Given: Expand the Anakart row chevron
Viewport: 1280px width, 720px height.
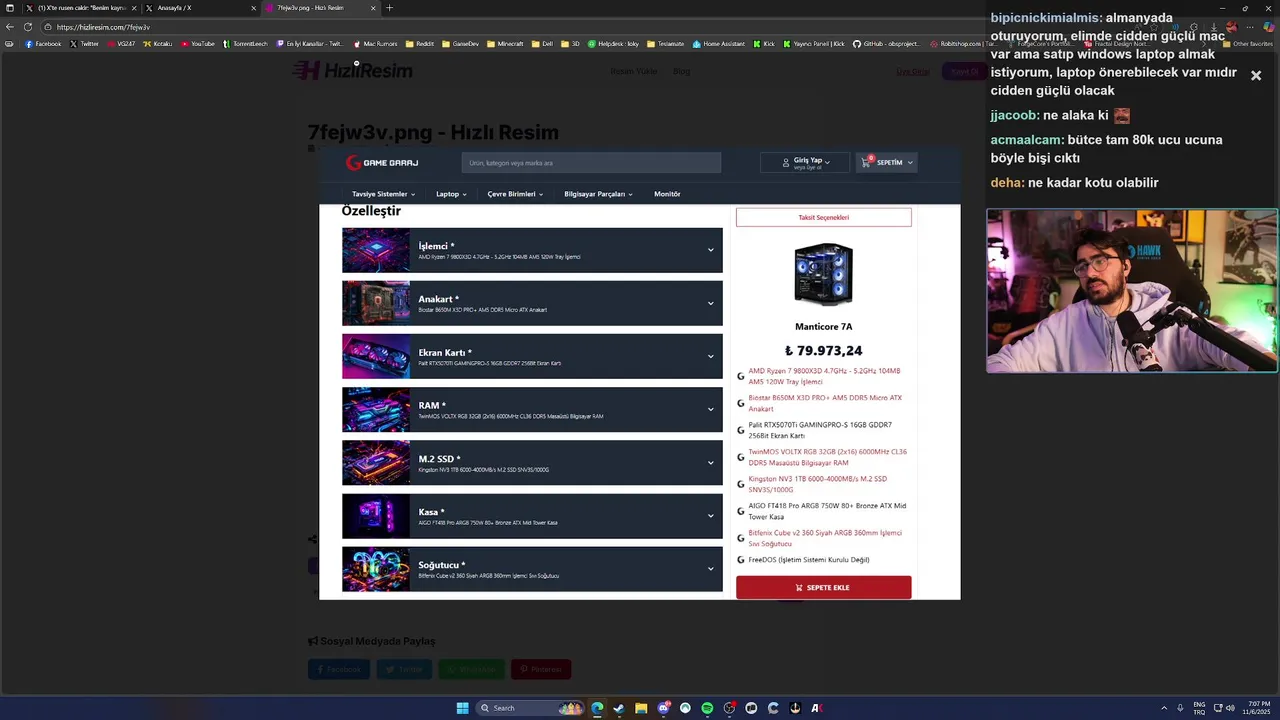Looking at the screenshot, I should pos(711,303).
